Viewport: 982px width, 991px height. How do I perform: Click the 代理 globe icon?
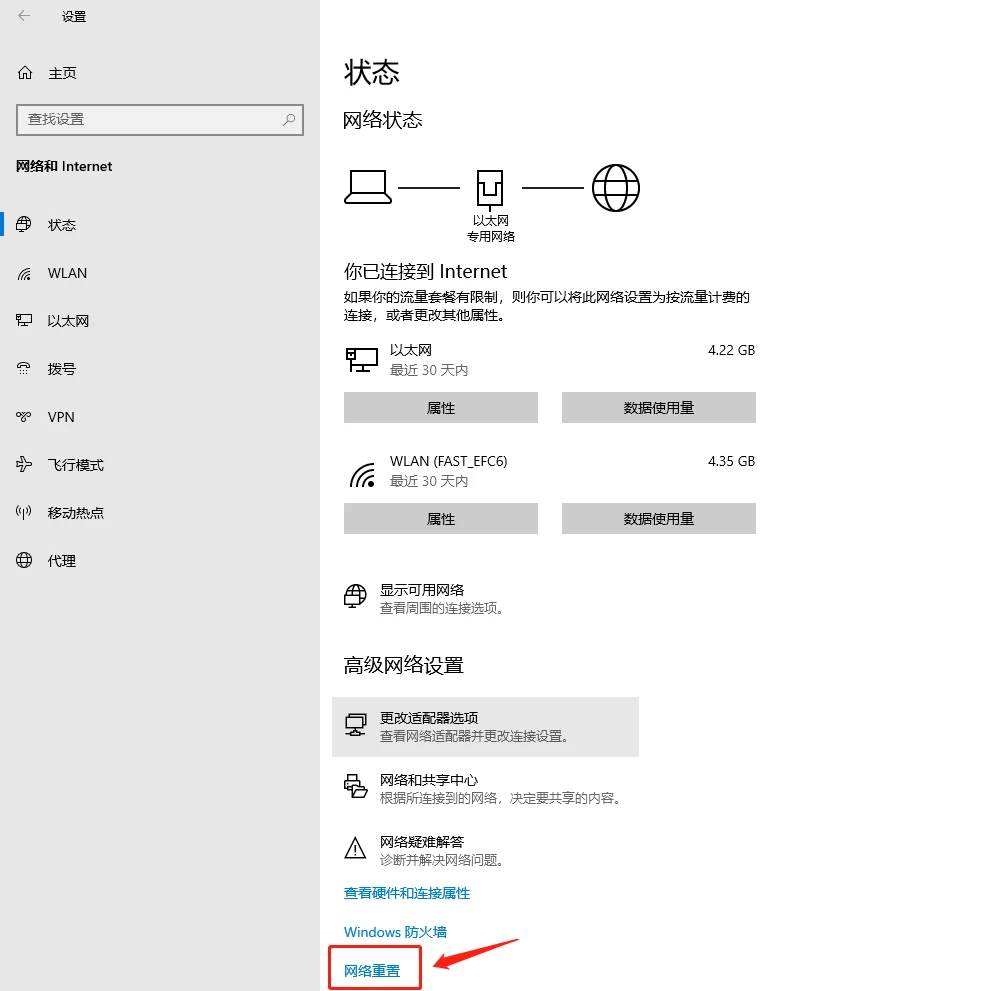pos(24,561)
